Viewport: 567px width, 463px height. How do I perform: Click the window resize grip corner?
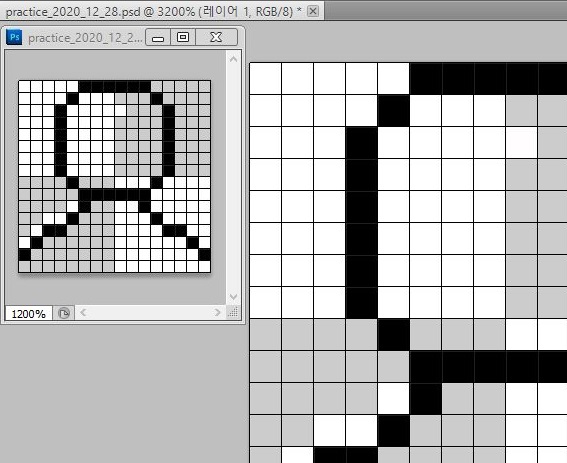click(233, 313)
